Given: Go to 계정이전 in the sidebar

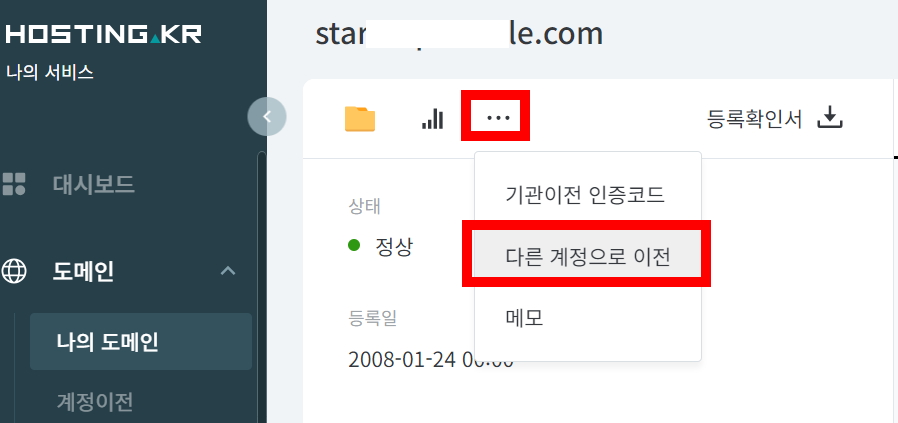Looking at the screenshot, I should [95, 402].
